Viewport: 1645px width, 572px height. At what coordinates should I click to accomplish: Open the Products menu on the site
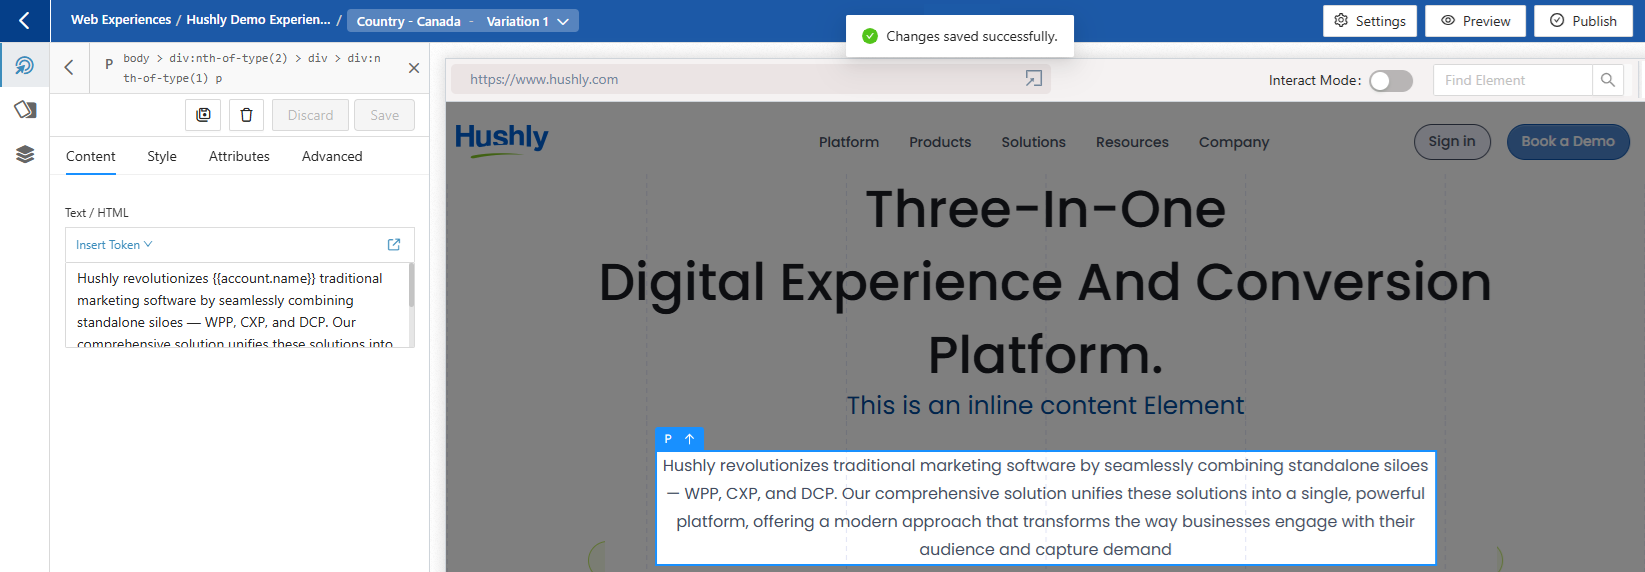click(x=940, y=142)
